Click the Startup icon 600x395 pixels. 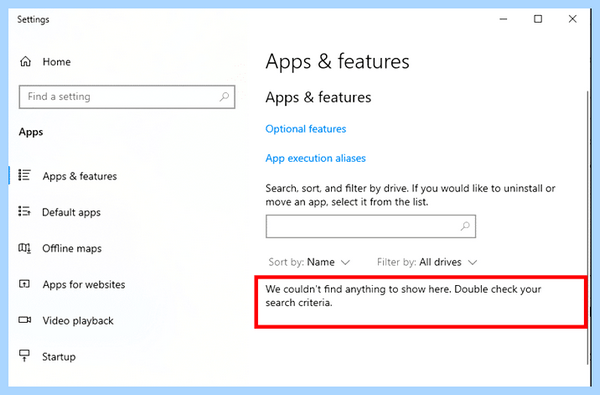[24, 356]
